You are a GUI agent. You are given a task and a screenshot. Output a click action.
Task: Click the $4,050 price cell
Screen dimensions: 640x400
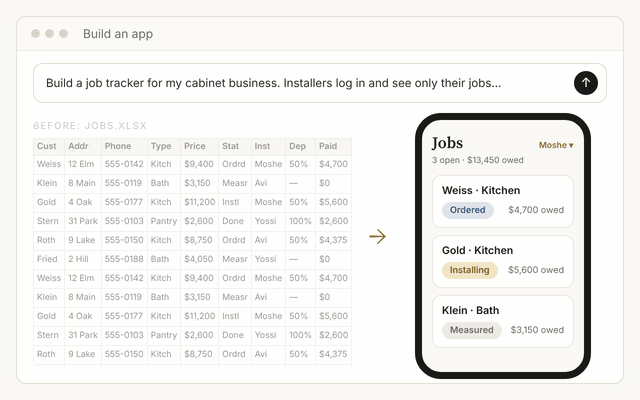[198, 259]
